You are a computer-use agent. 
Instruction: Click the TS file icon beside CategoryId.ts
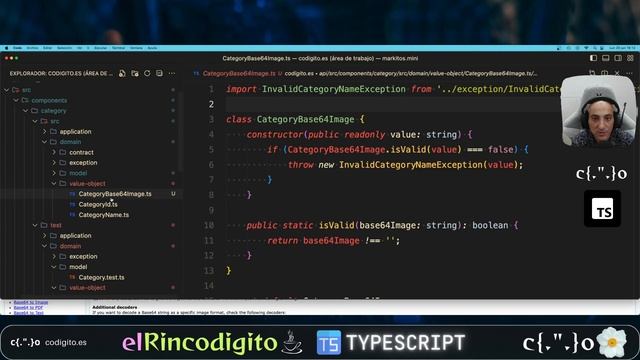click(x=72, y=204)
